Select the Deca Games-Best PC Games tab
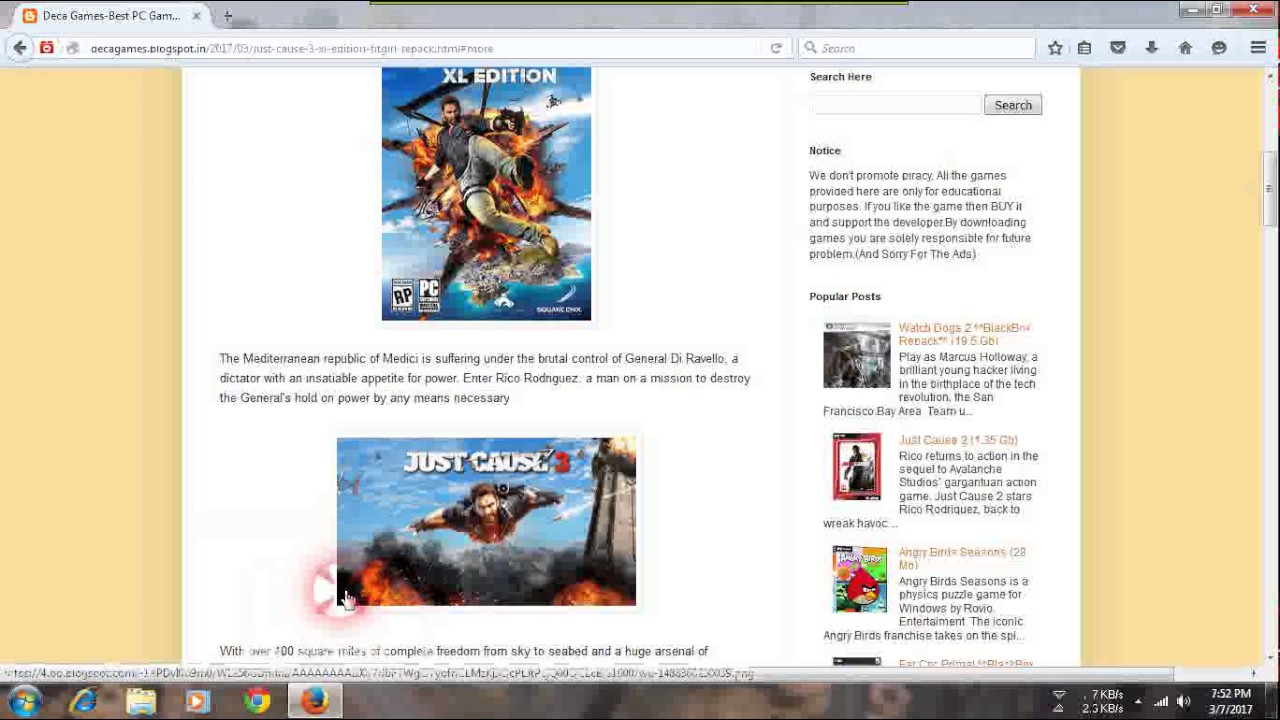 click(112, 16)
